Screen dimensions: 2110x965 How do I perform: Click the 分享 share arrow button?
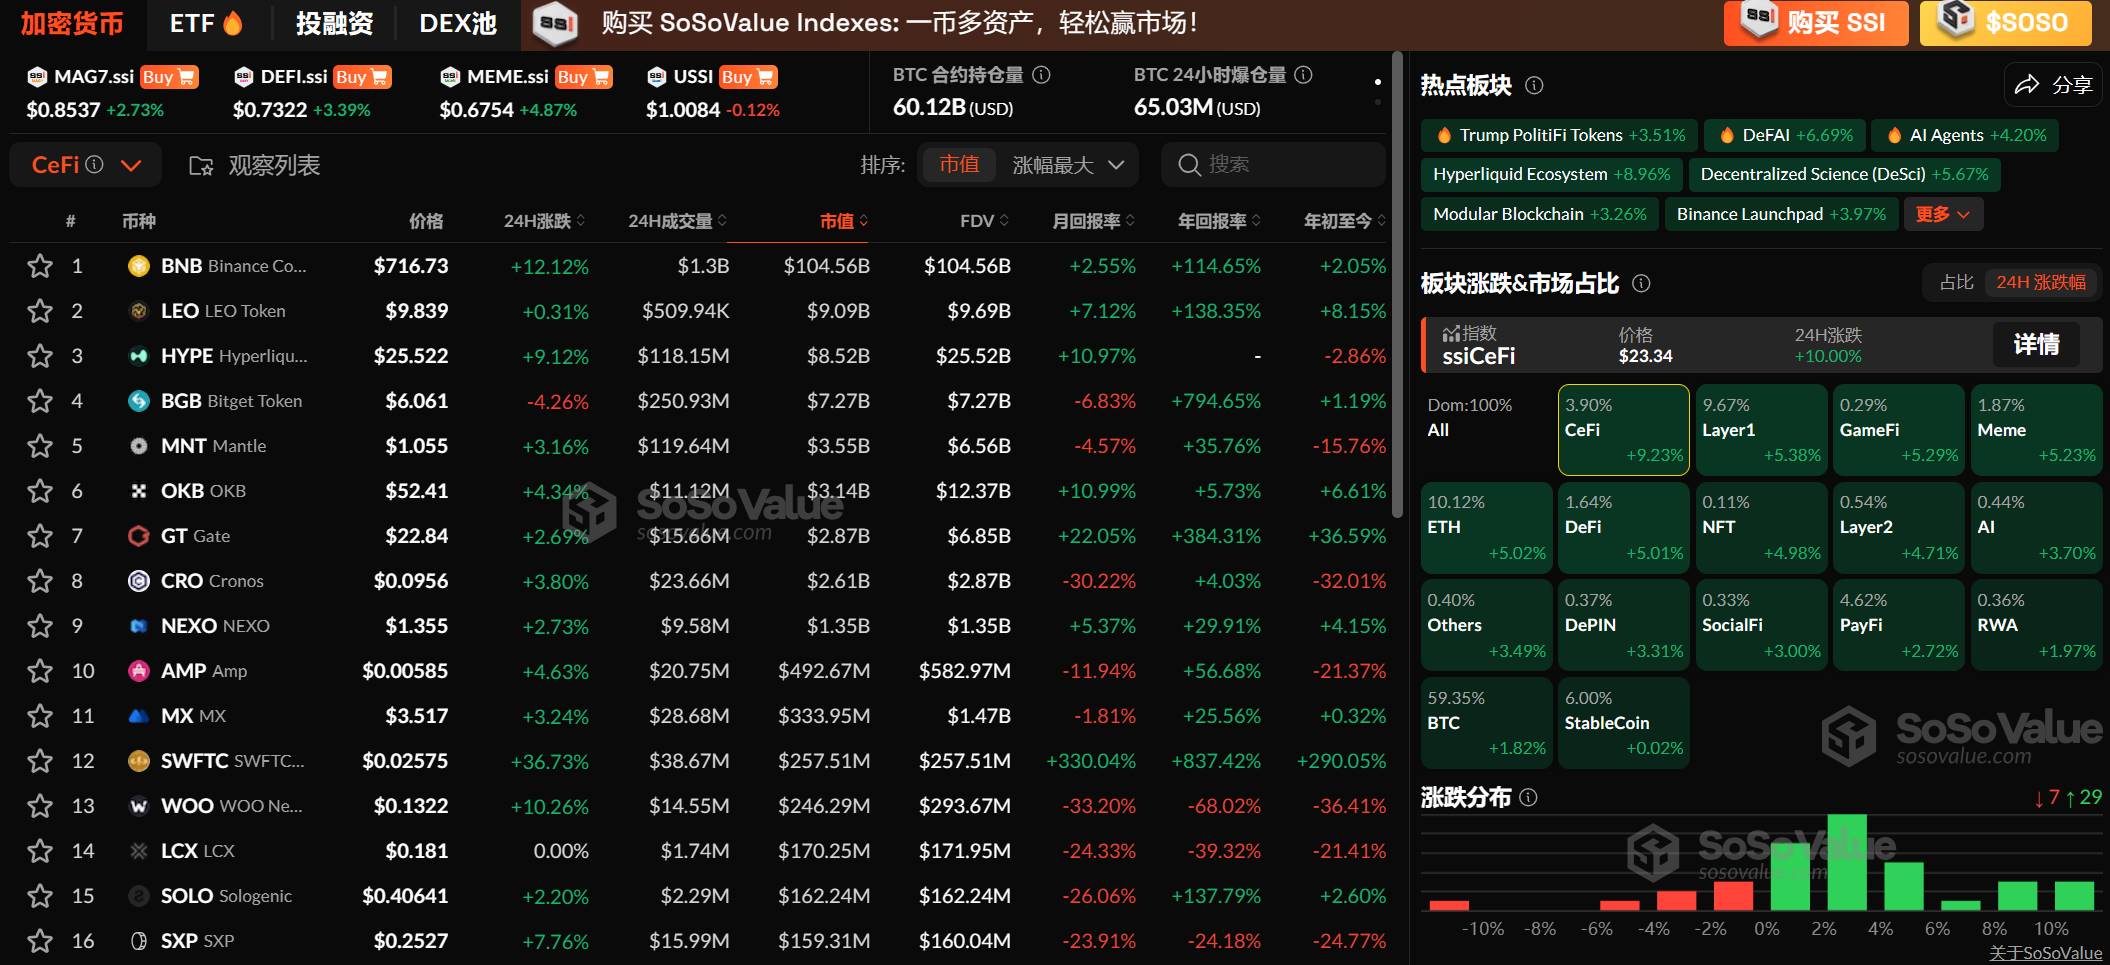(x=2054, y=85)
